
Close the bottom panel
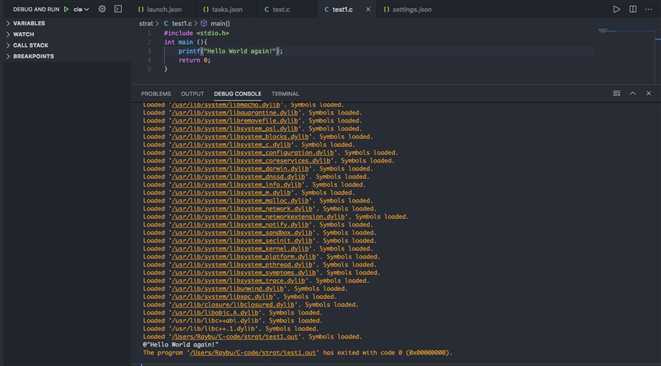pyautogui.click(x=649, y=93)
